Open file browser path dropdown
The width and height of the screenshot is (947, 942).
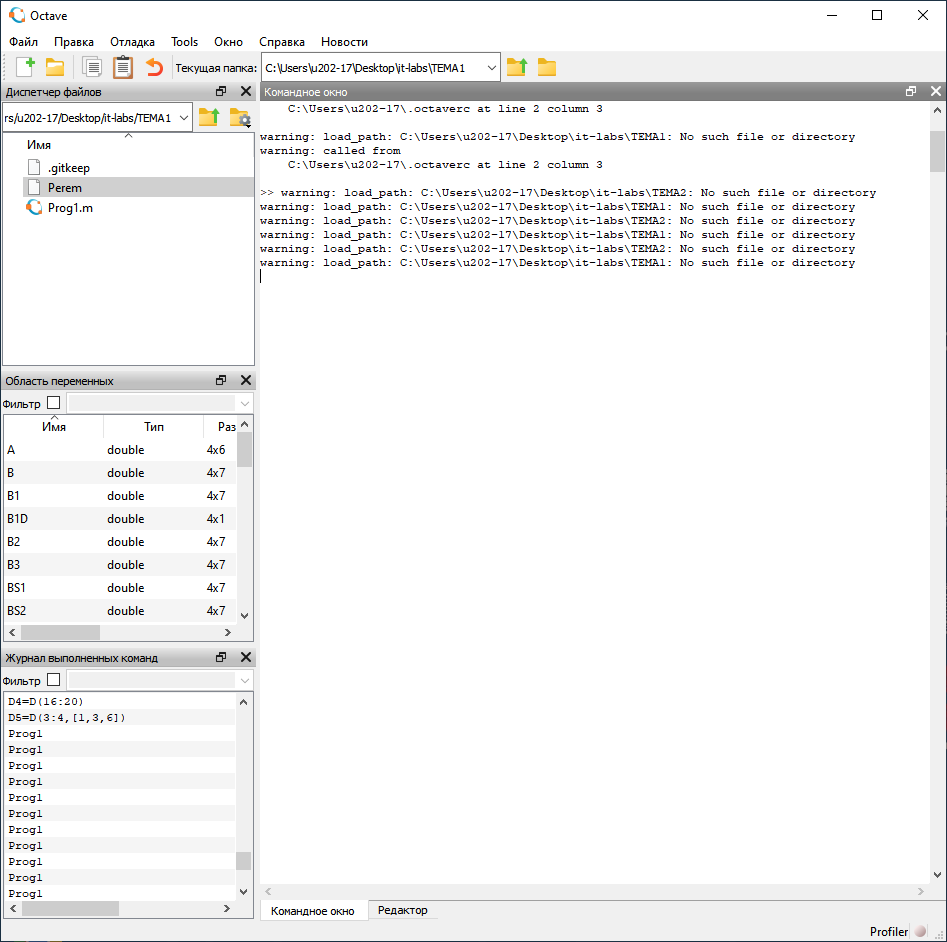[183, 118]
